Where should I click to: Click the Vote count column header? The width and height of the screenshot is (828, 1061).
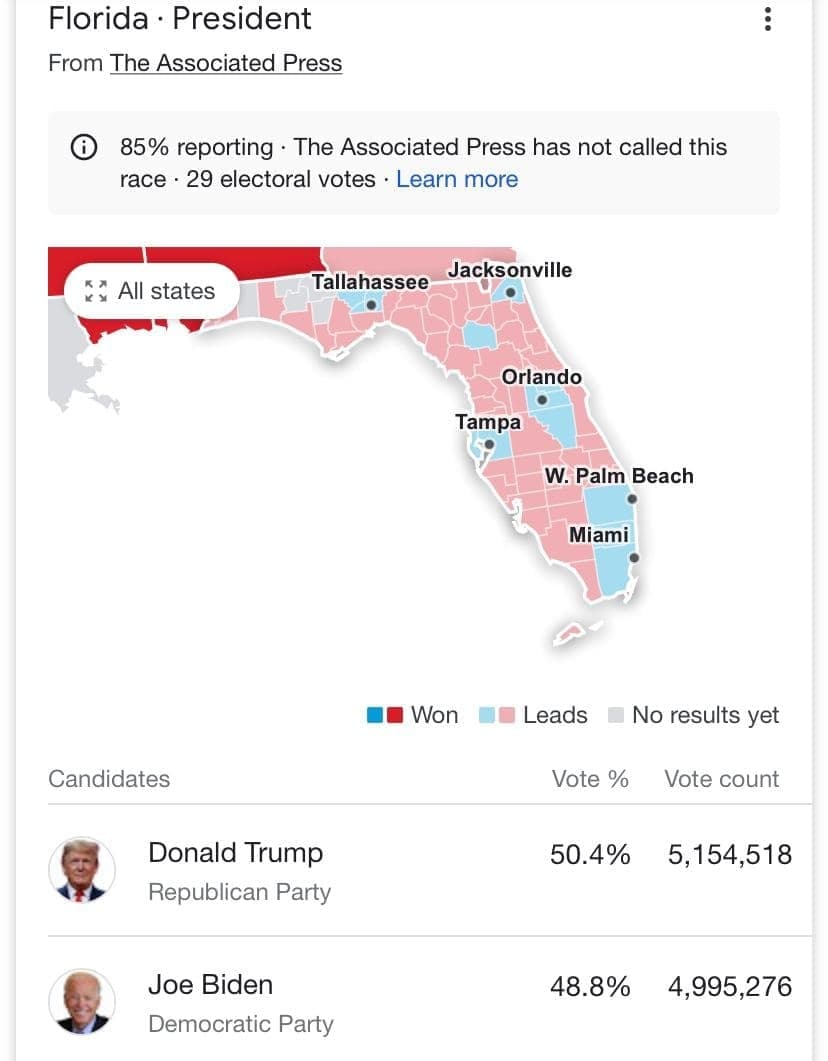(721, 779)
